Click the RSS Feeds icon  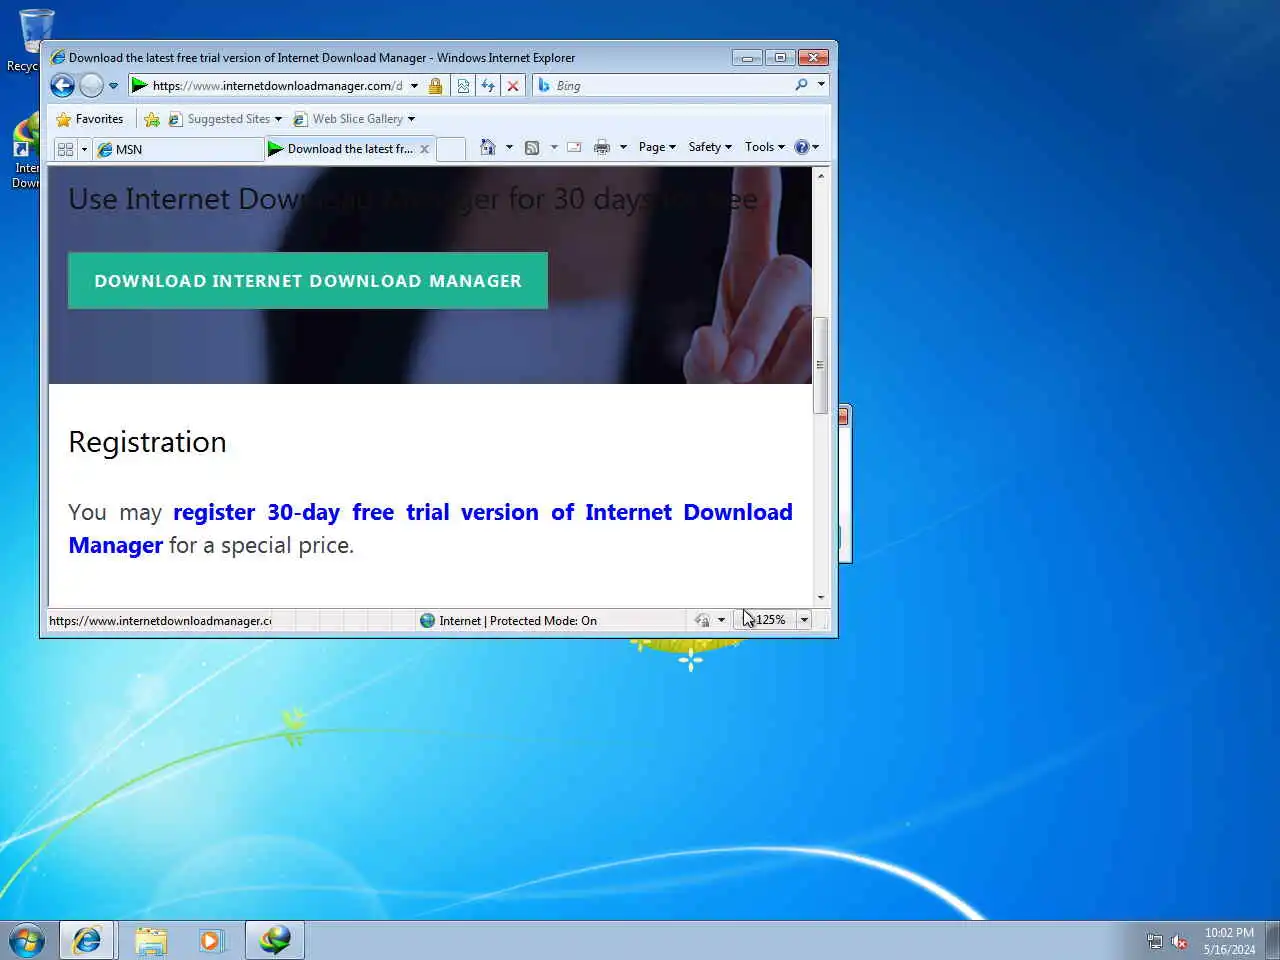pyautogui.click(x=532, y=147)
